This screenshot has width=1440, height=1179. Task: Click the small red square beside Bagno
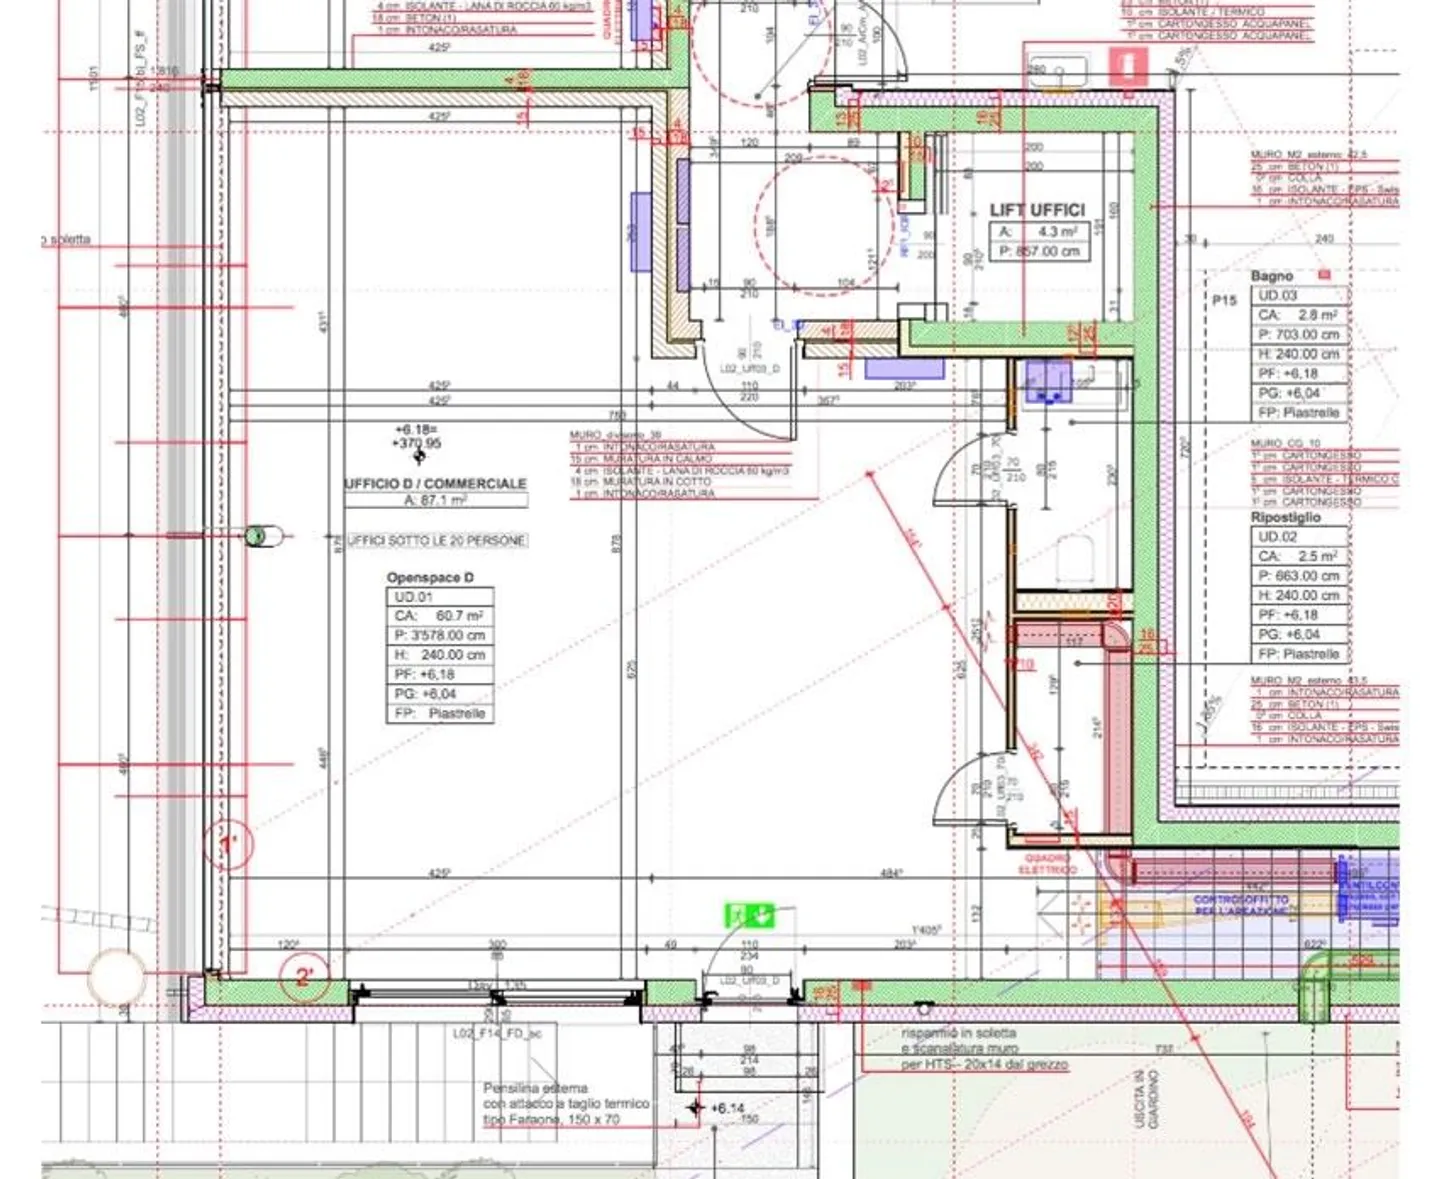pos(1325,275)
